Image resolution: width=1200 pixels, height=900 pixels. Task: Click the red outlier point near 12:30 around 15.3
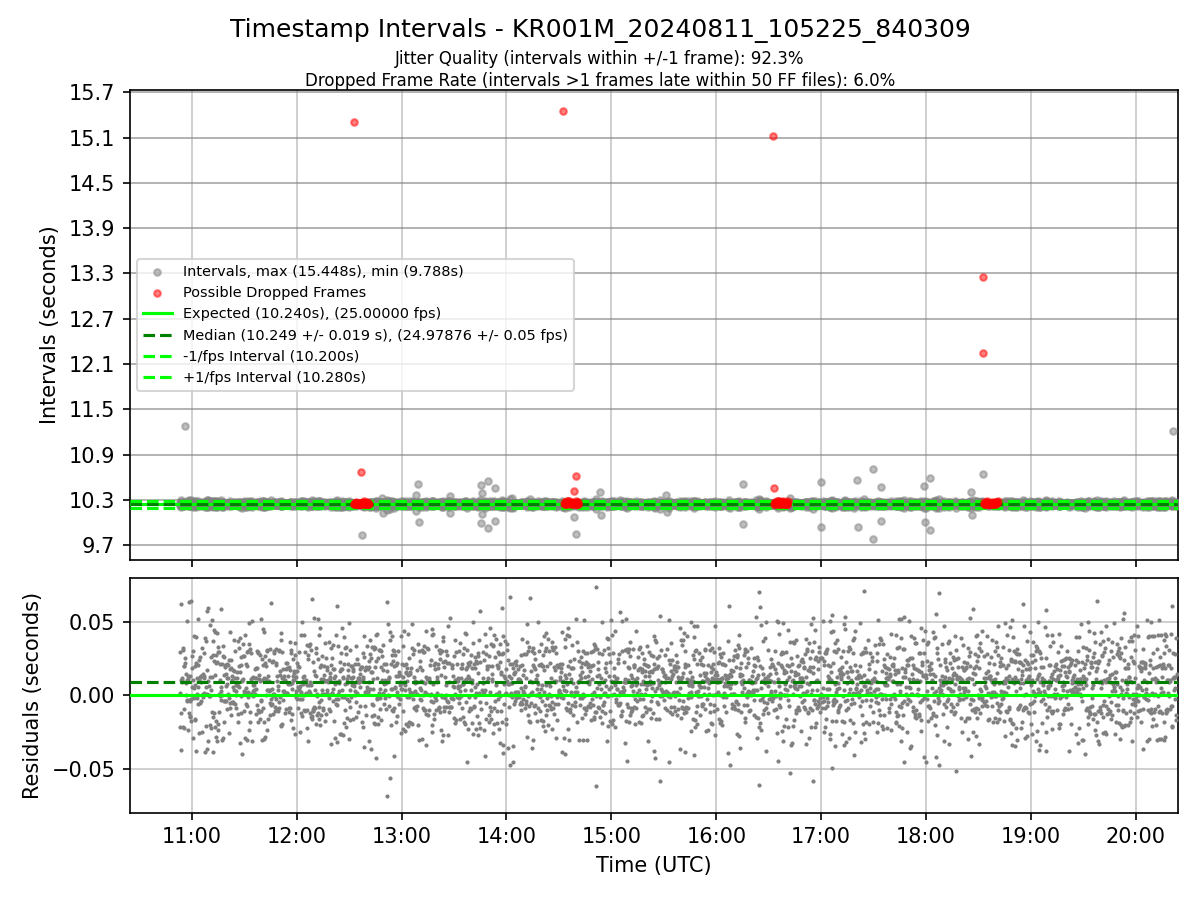(x=354, y=122)
